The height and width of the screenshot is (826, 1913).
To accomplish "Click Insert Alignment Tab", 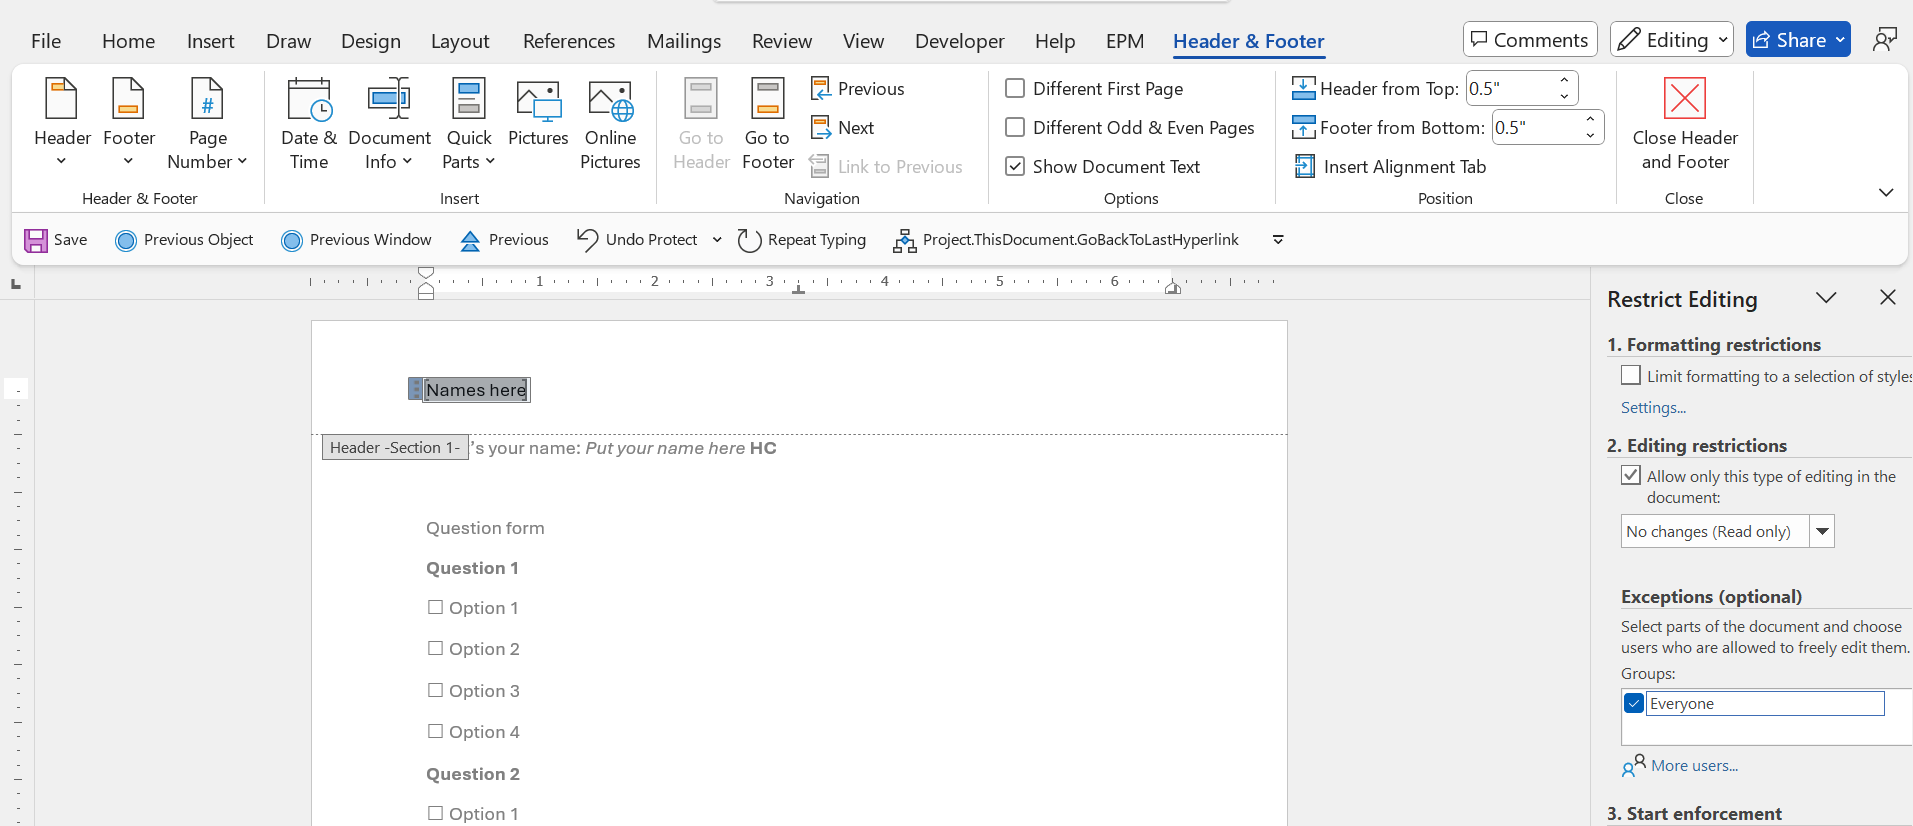I will pos(1390,166).
